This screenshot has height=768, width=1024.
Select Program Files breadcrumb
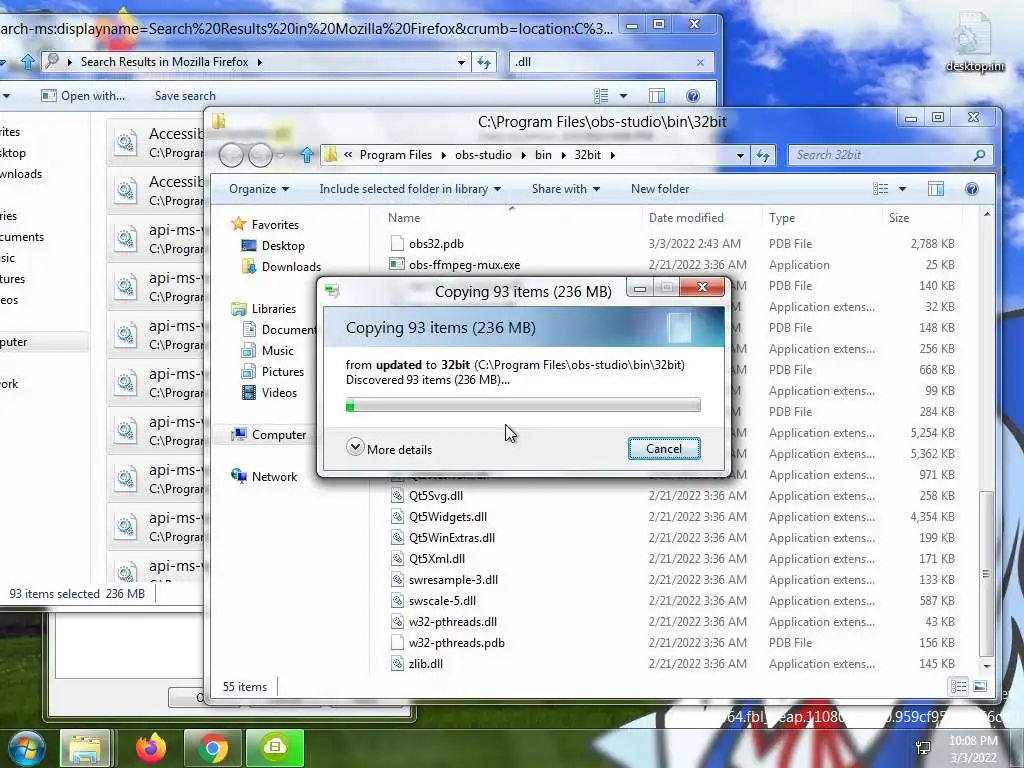[x=395, y=155]
